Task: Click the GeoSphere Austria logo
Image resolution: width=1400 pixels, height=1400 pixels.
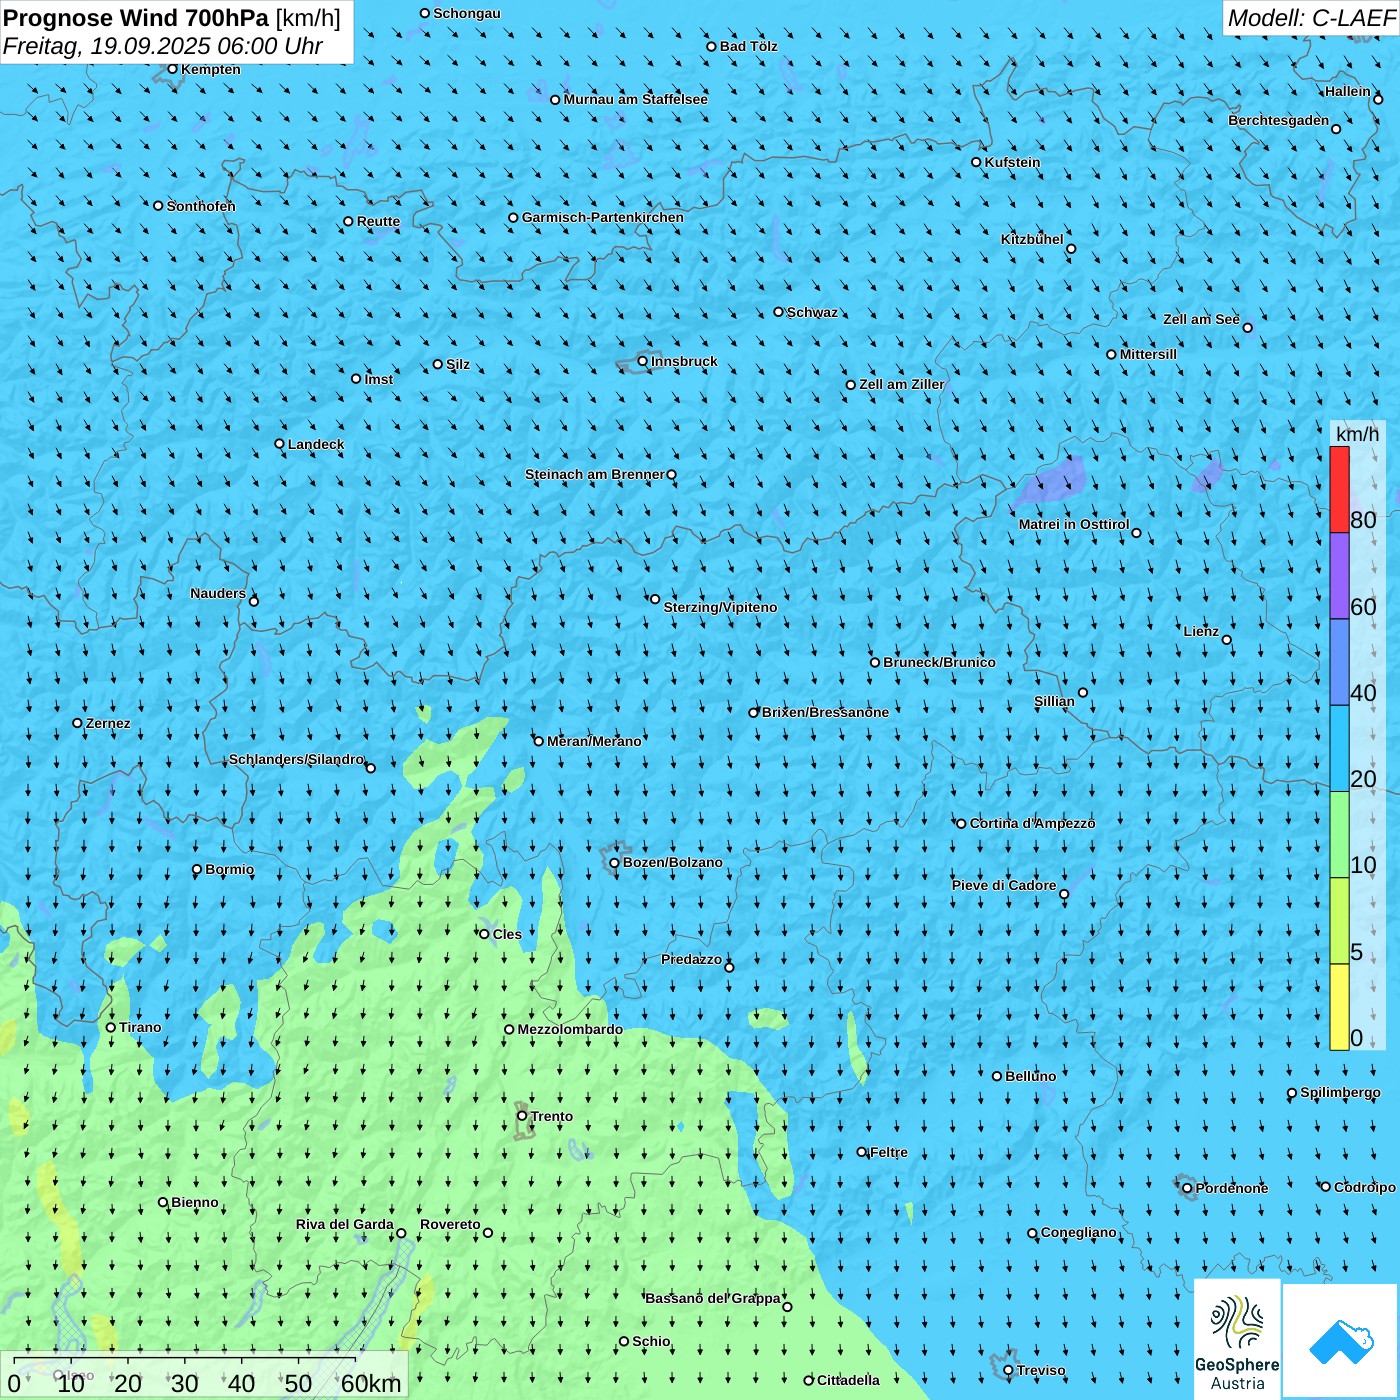Action: pos(1237,1340)
